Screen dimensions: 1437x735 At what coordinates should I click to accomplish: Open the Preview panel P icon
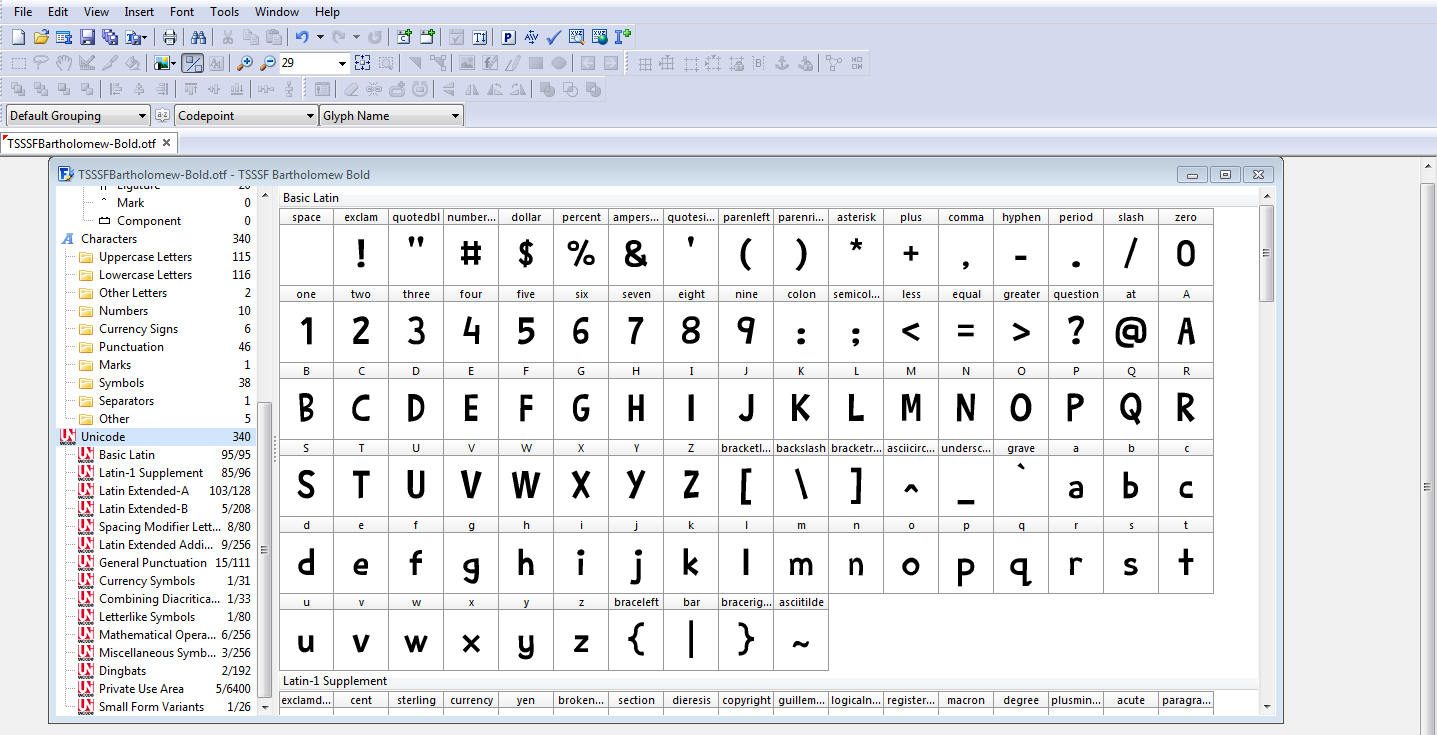coord(508,37)
